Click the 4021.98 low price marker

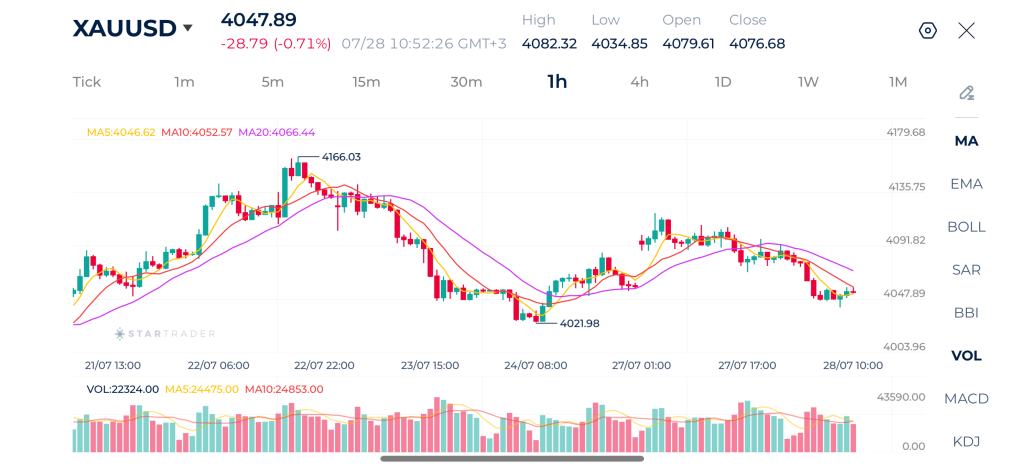(x=579, y=323)
